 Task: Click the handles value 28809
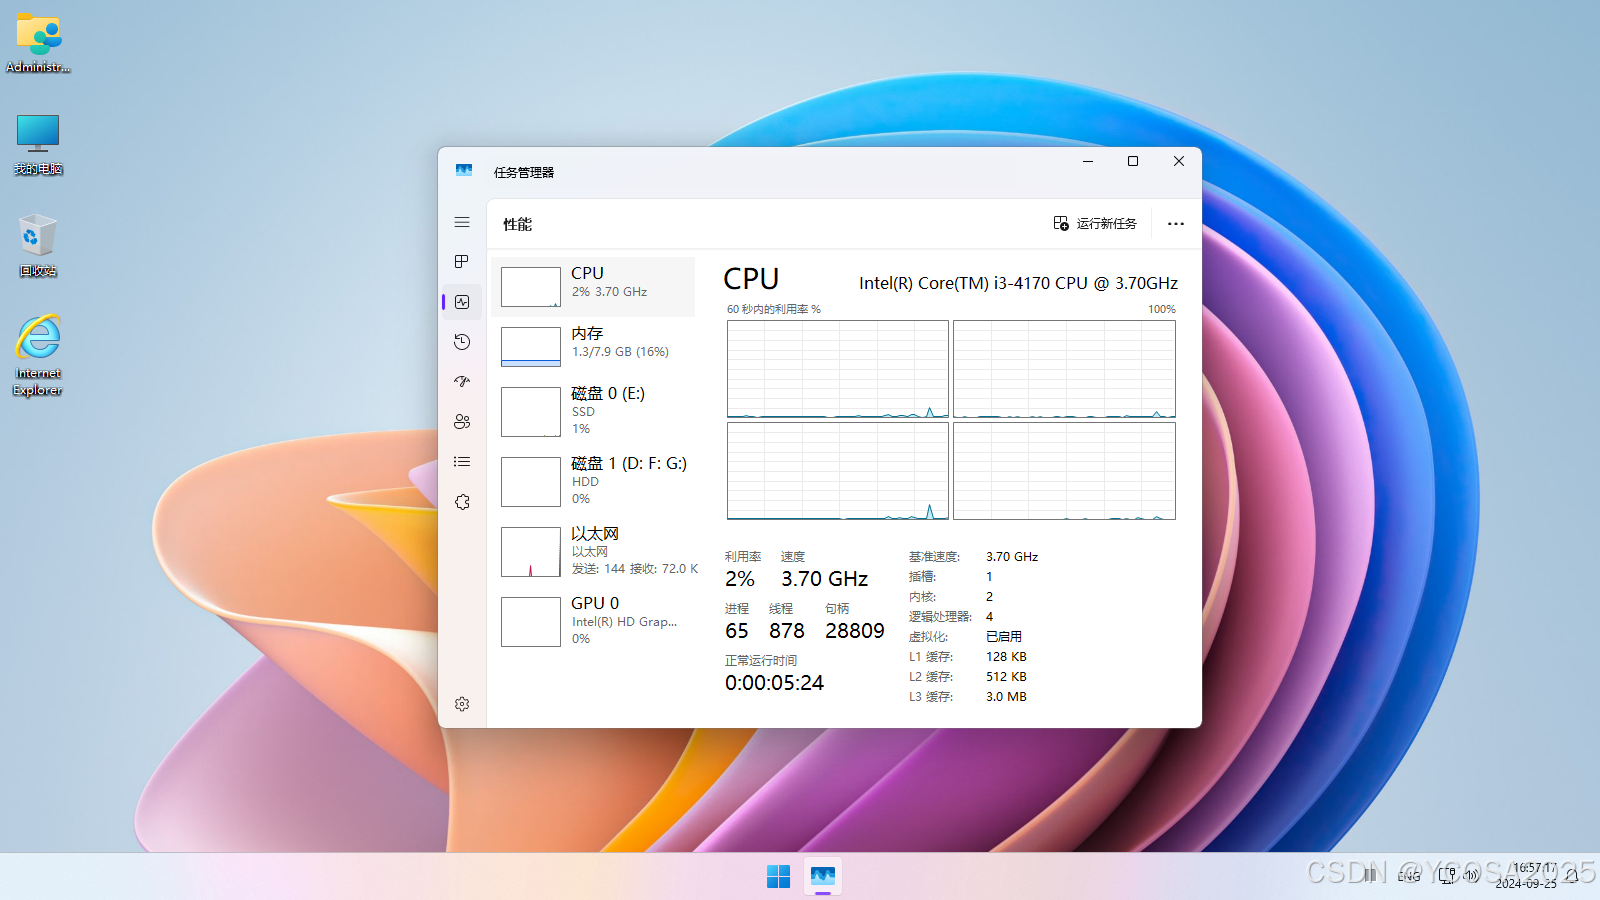(x=855, y=631)
